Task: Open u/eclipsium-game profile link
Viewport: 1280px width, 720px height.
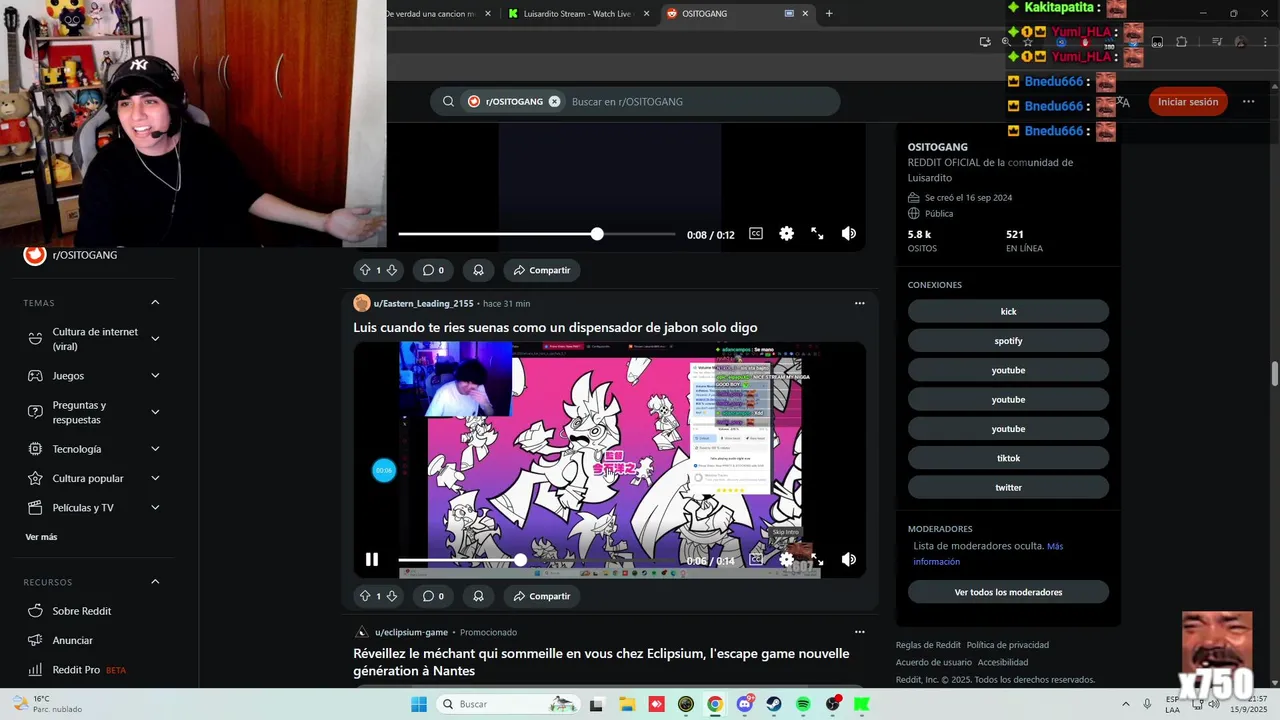Action: click(411, 632)
